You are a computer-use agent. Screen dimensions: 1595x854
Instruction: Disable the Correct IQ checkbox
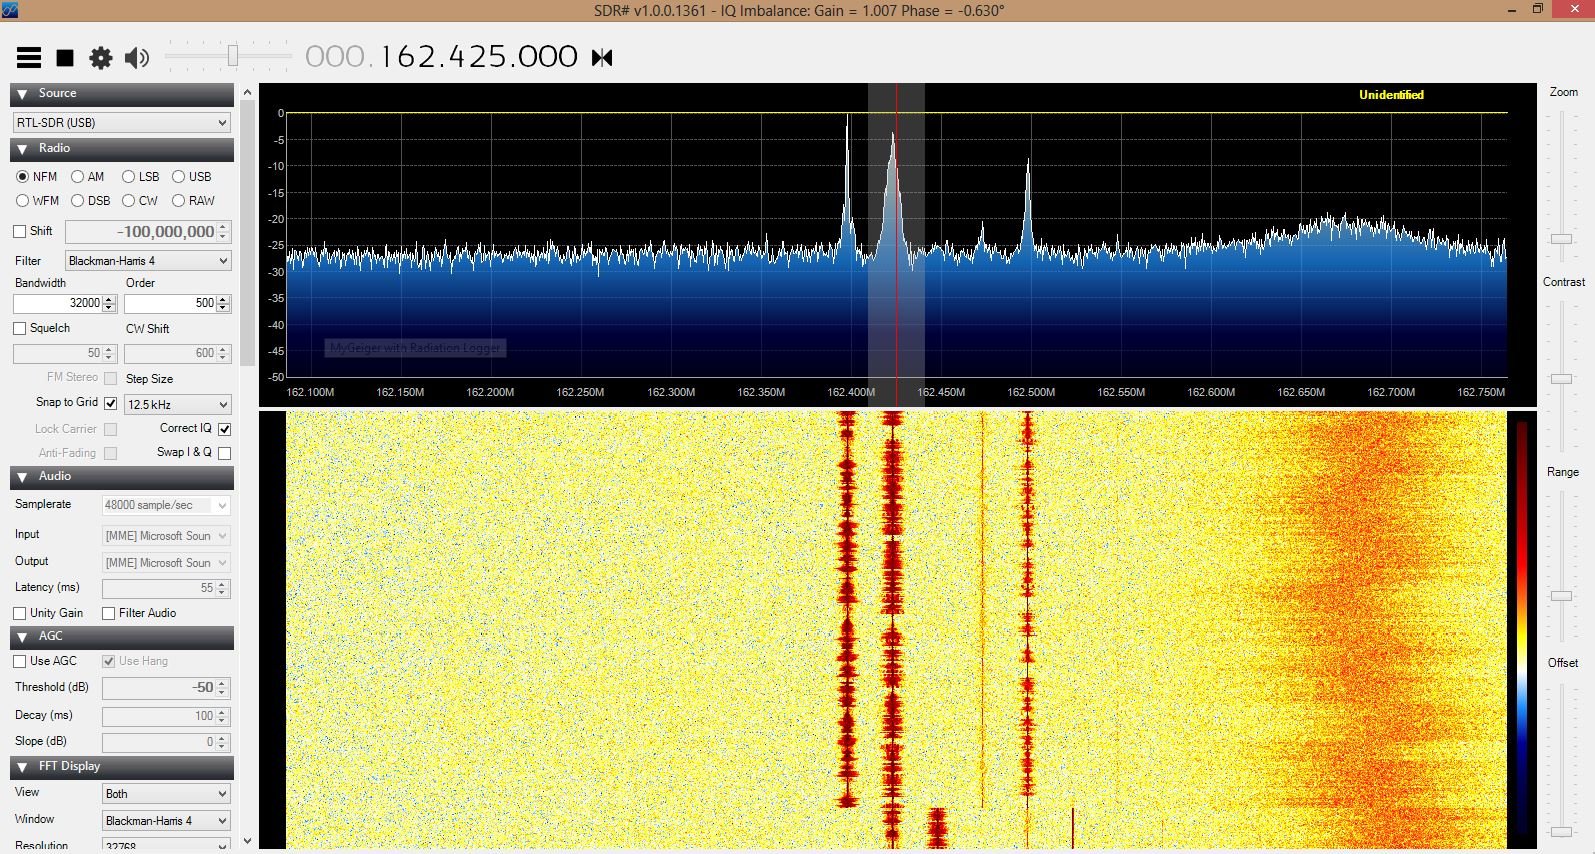225,429
